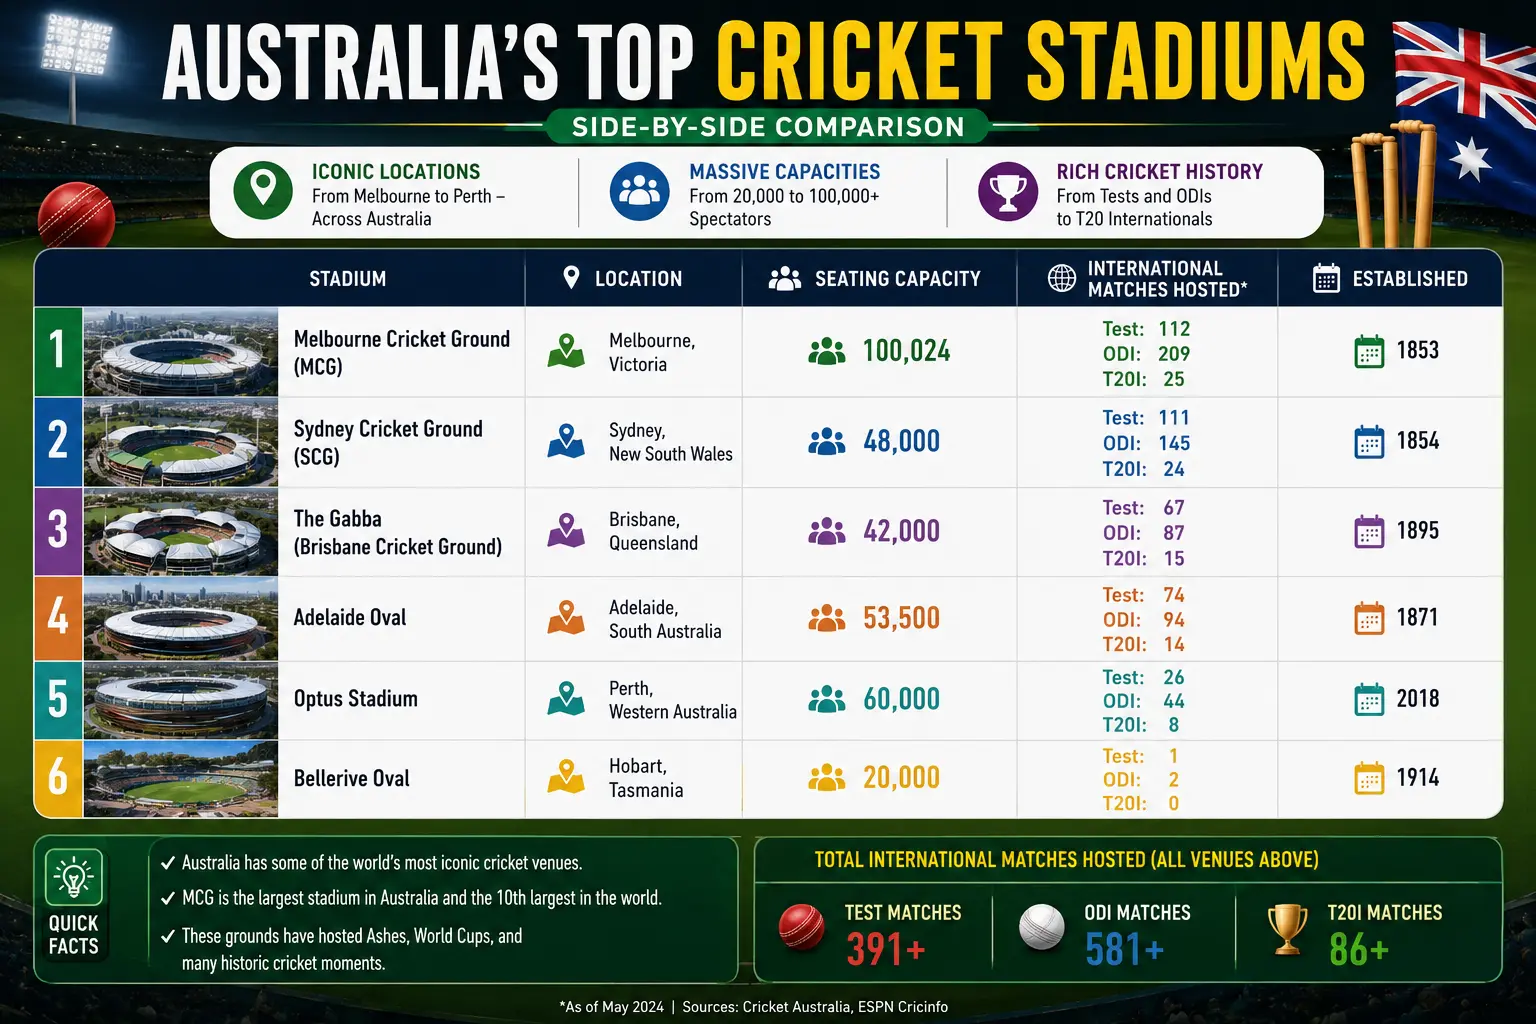The height and width of the screenshot is (1024, 1536).
Task: Click the Test: 111 value for SCG
Action: [x=1146, y=418]
